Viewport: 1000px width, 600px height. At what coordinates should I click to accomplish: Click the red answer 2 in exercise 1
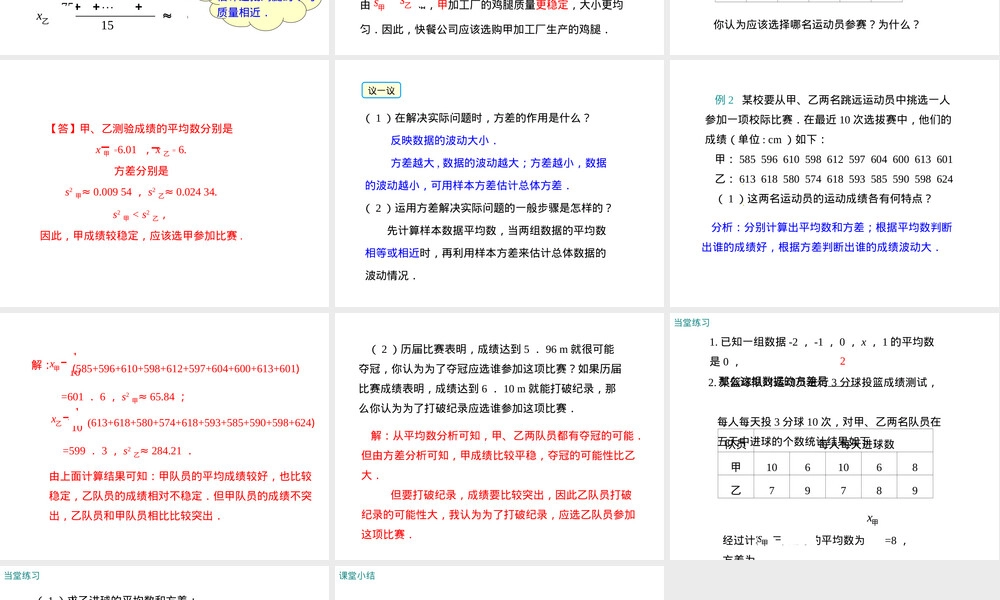[x=842, y=362]
